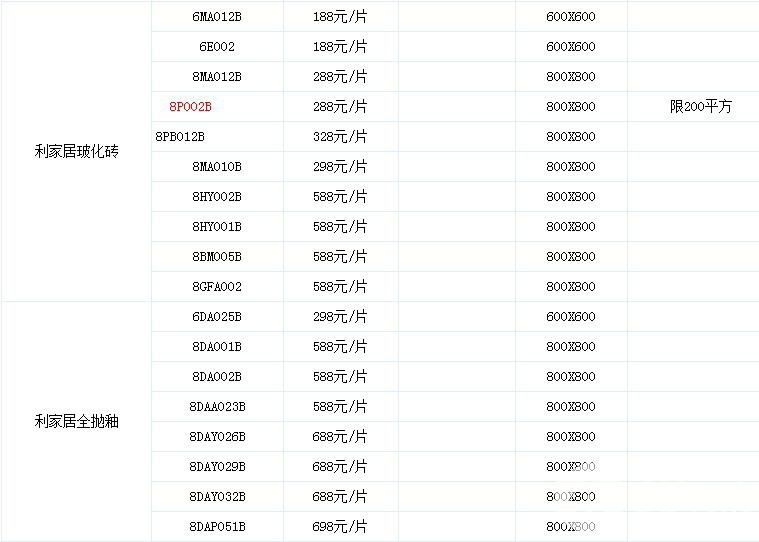This screenshot has height=542, width=759.
Task: Select the 8HY001B model entry
Action: click(x=217, y=227)
